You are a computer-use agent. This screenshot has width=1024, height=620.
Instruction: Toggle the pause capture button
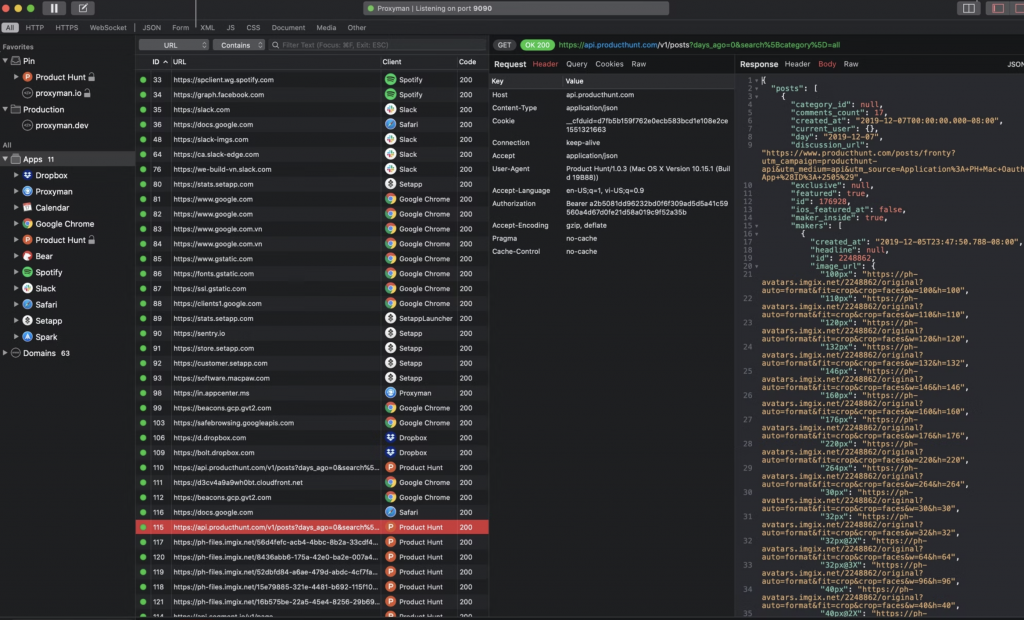(x=54, y=8)
